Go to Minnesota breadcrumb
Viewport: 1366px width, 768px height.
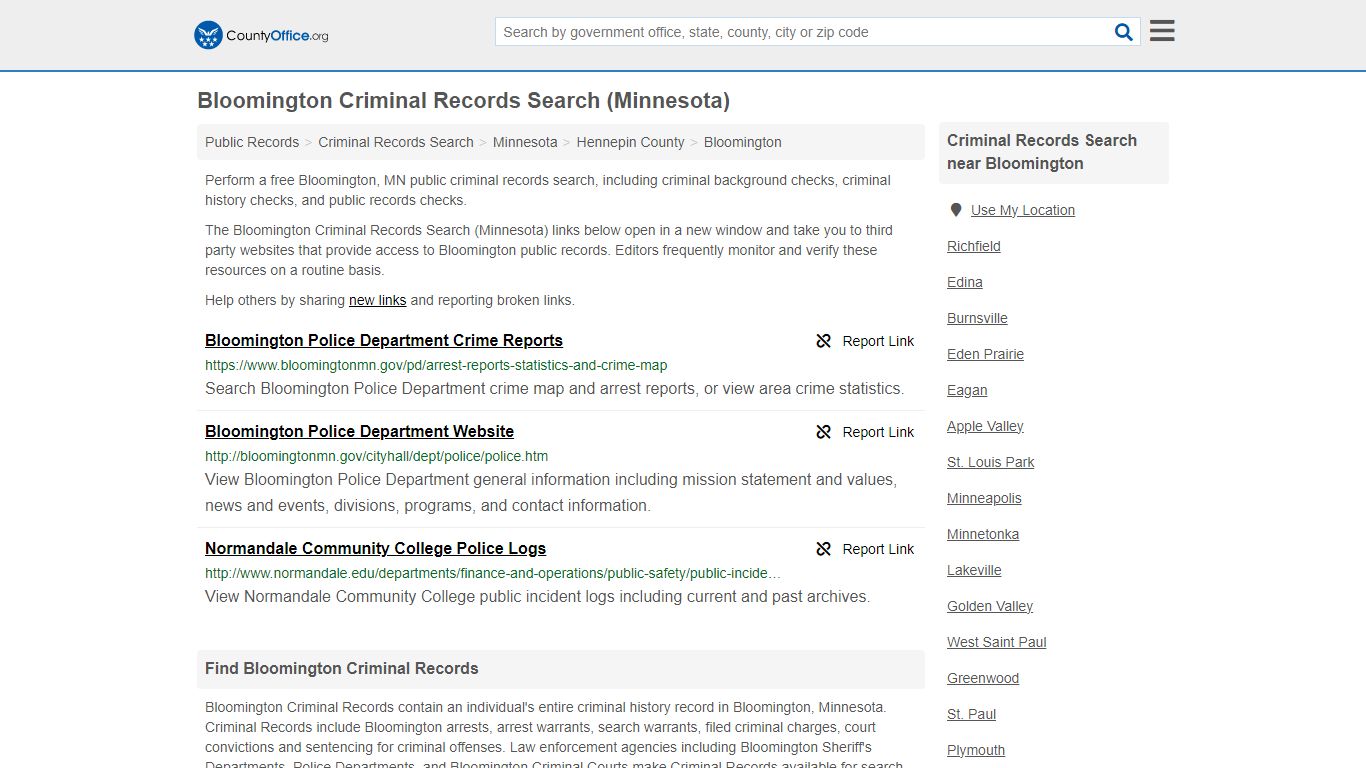point(525,142)
